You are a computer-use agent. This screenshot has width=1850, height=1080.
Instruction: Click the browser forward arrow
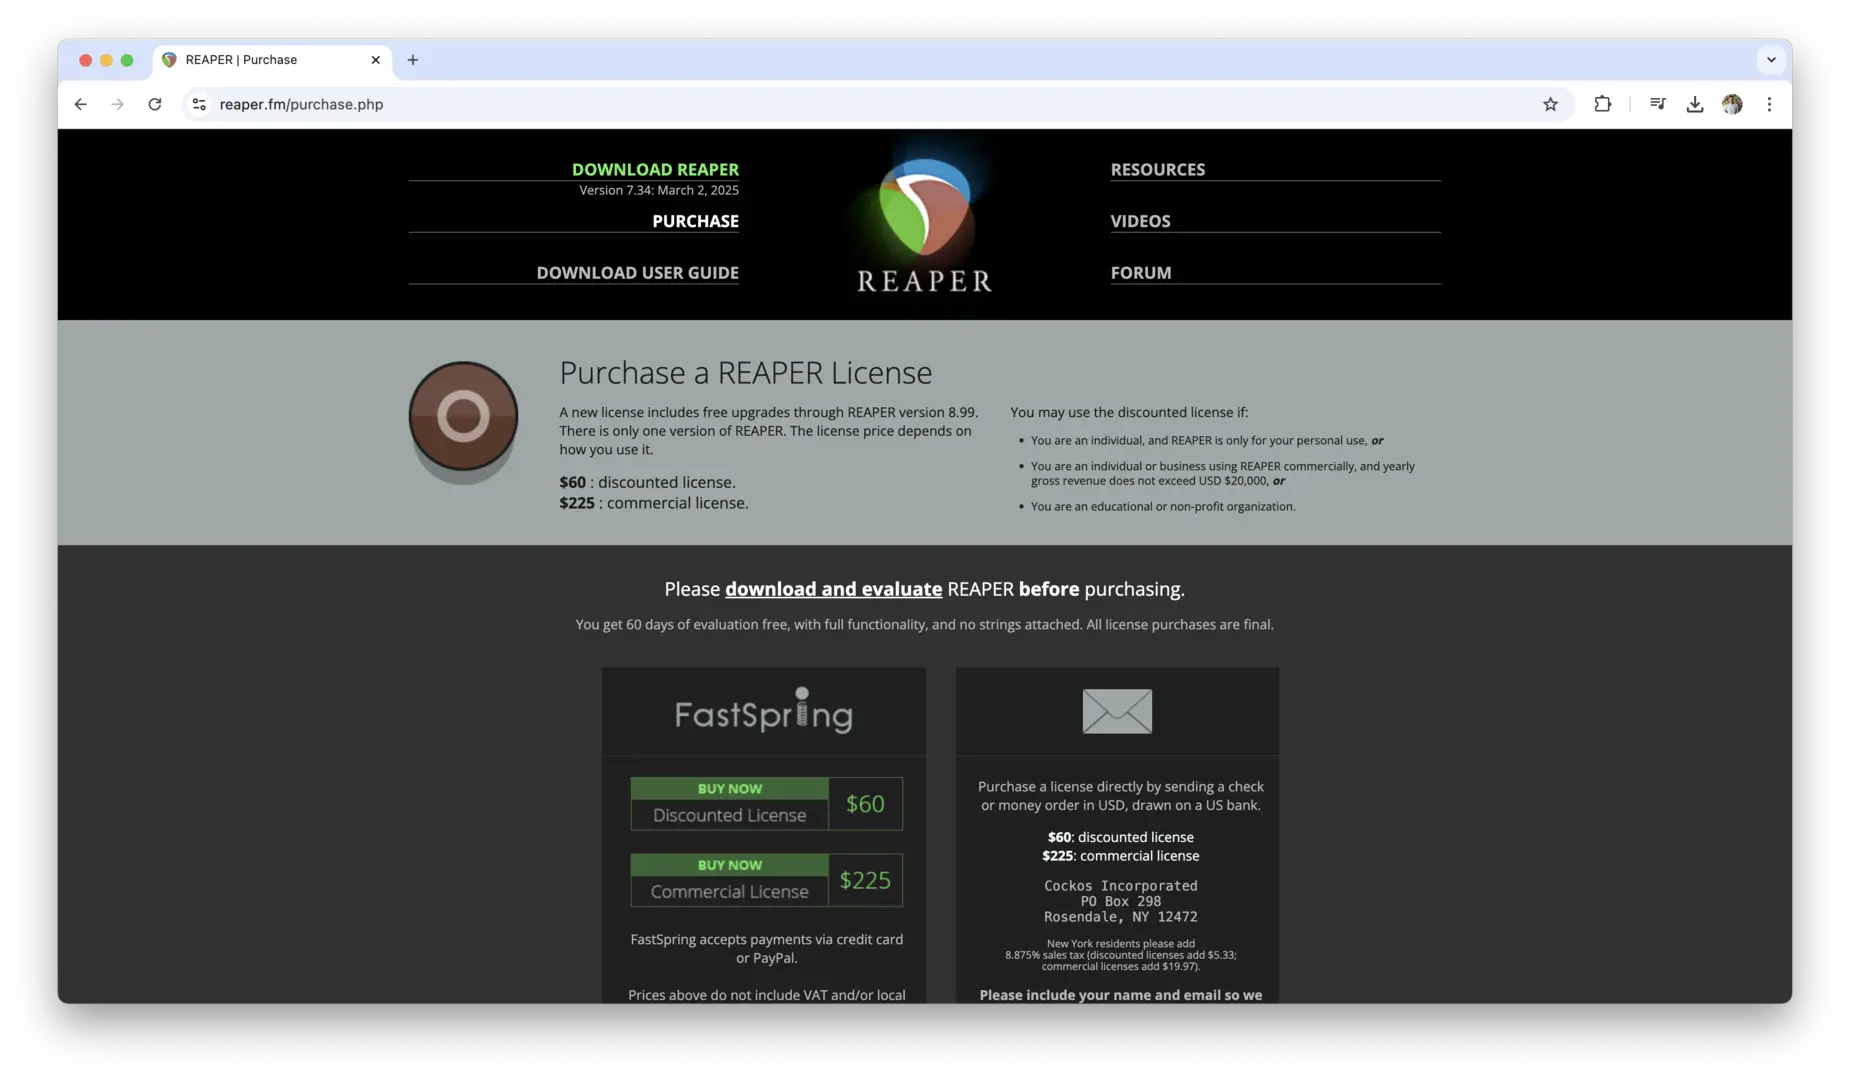118,104
